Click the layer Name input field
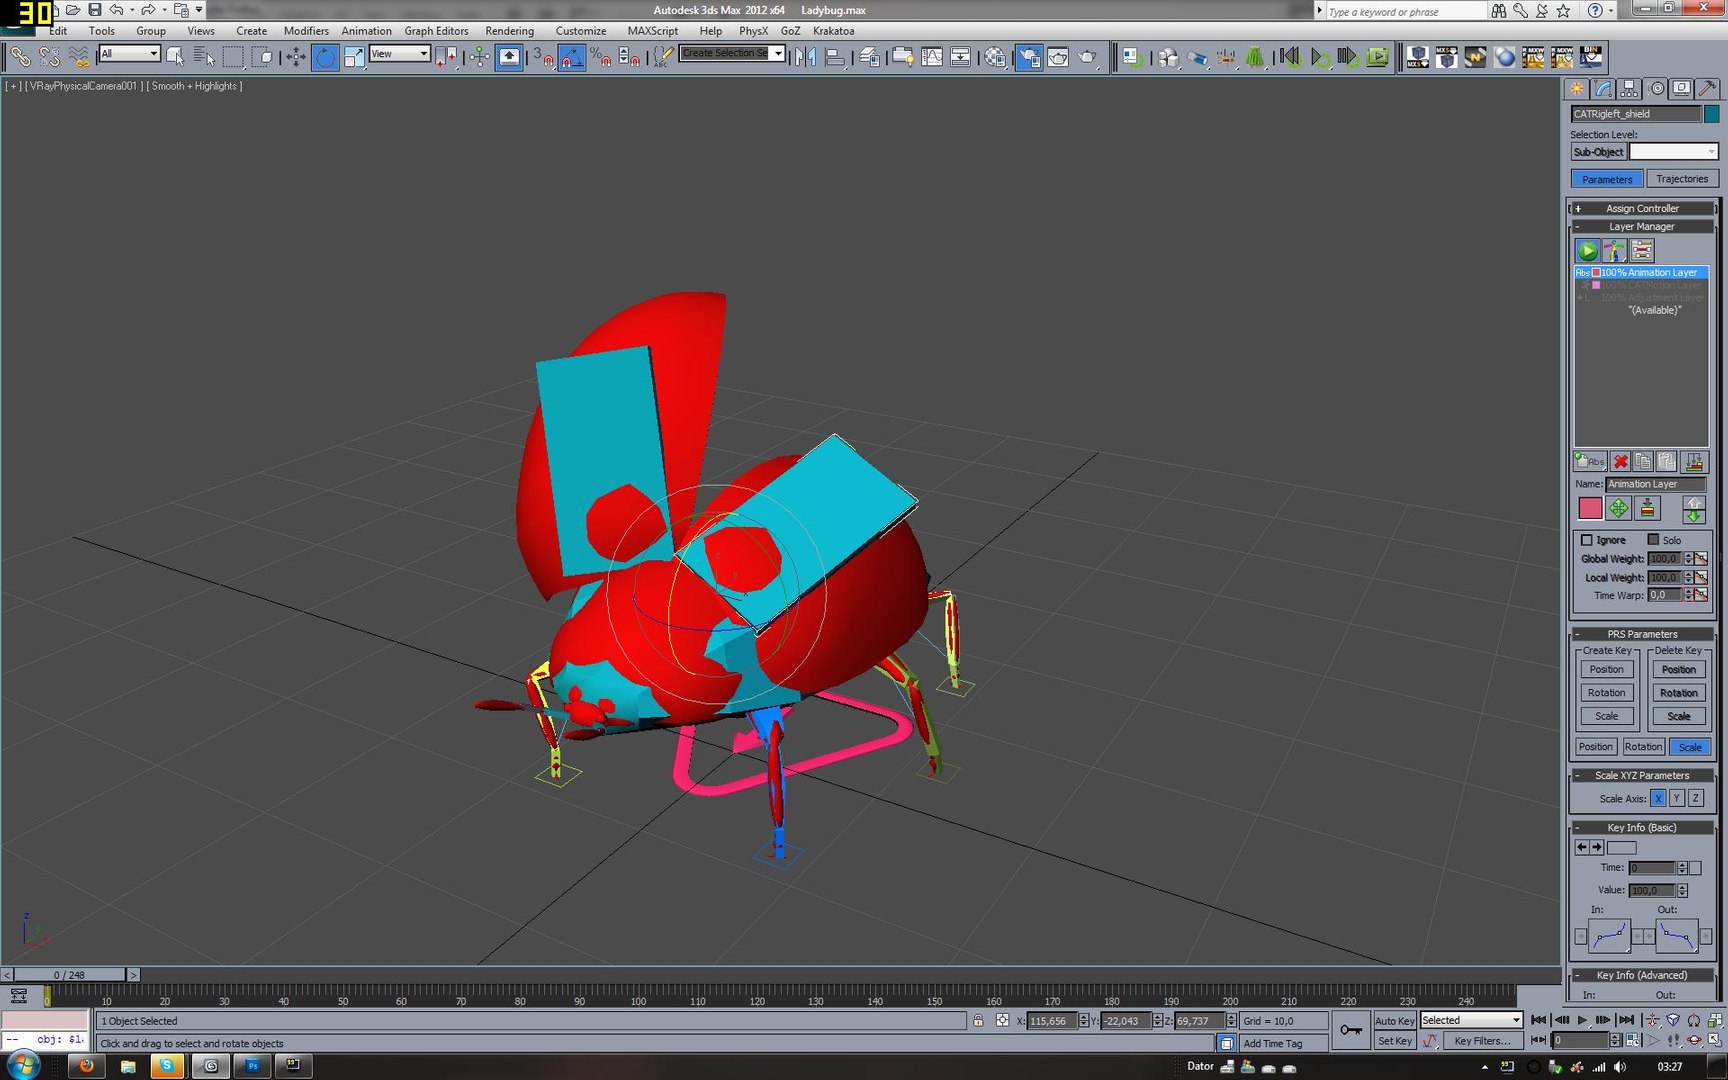The height and width of the screenshot is (1080, 1728). [1655, 484]
